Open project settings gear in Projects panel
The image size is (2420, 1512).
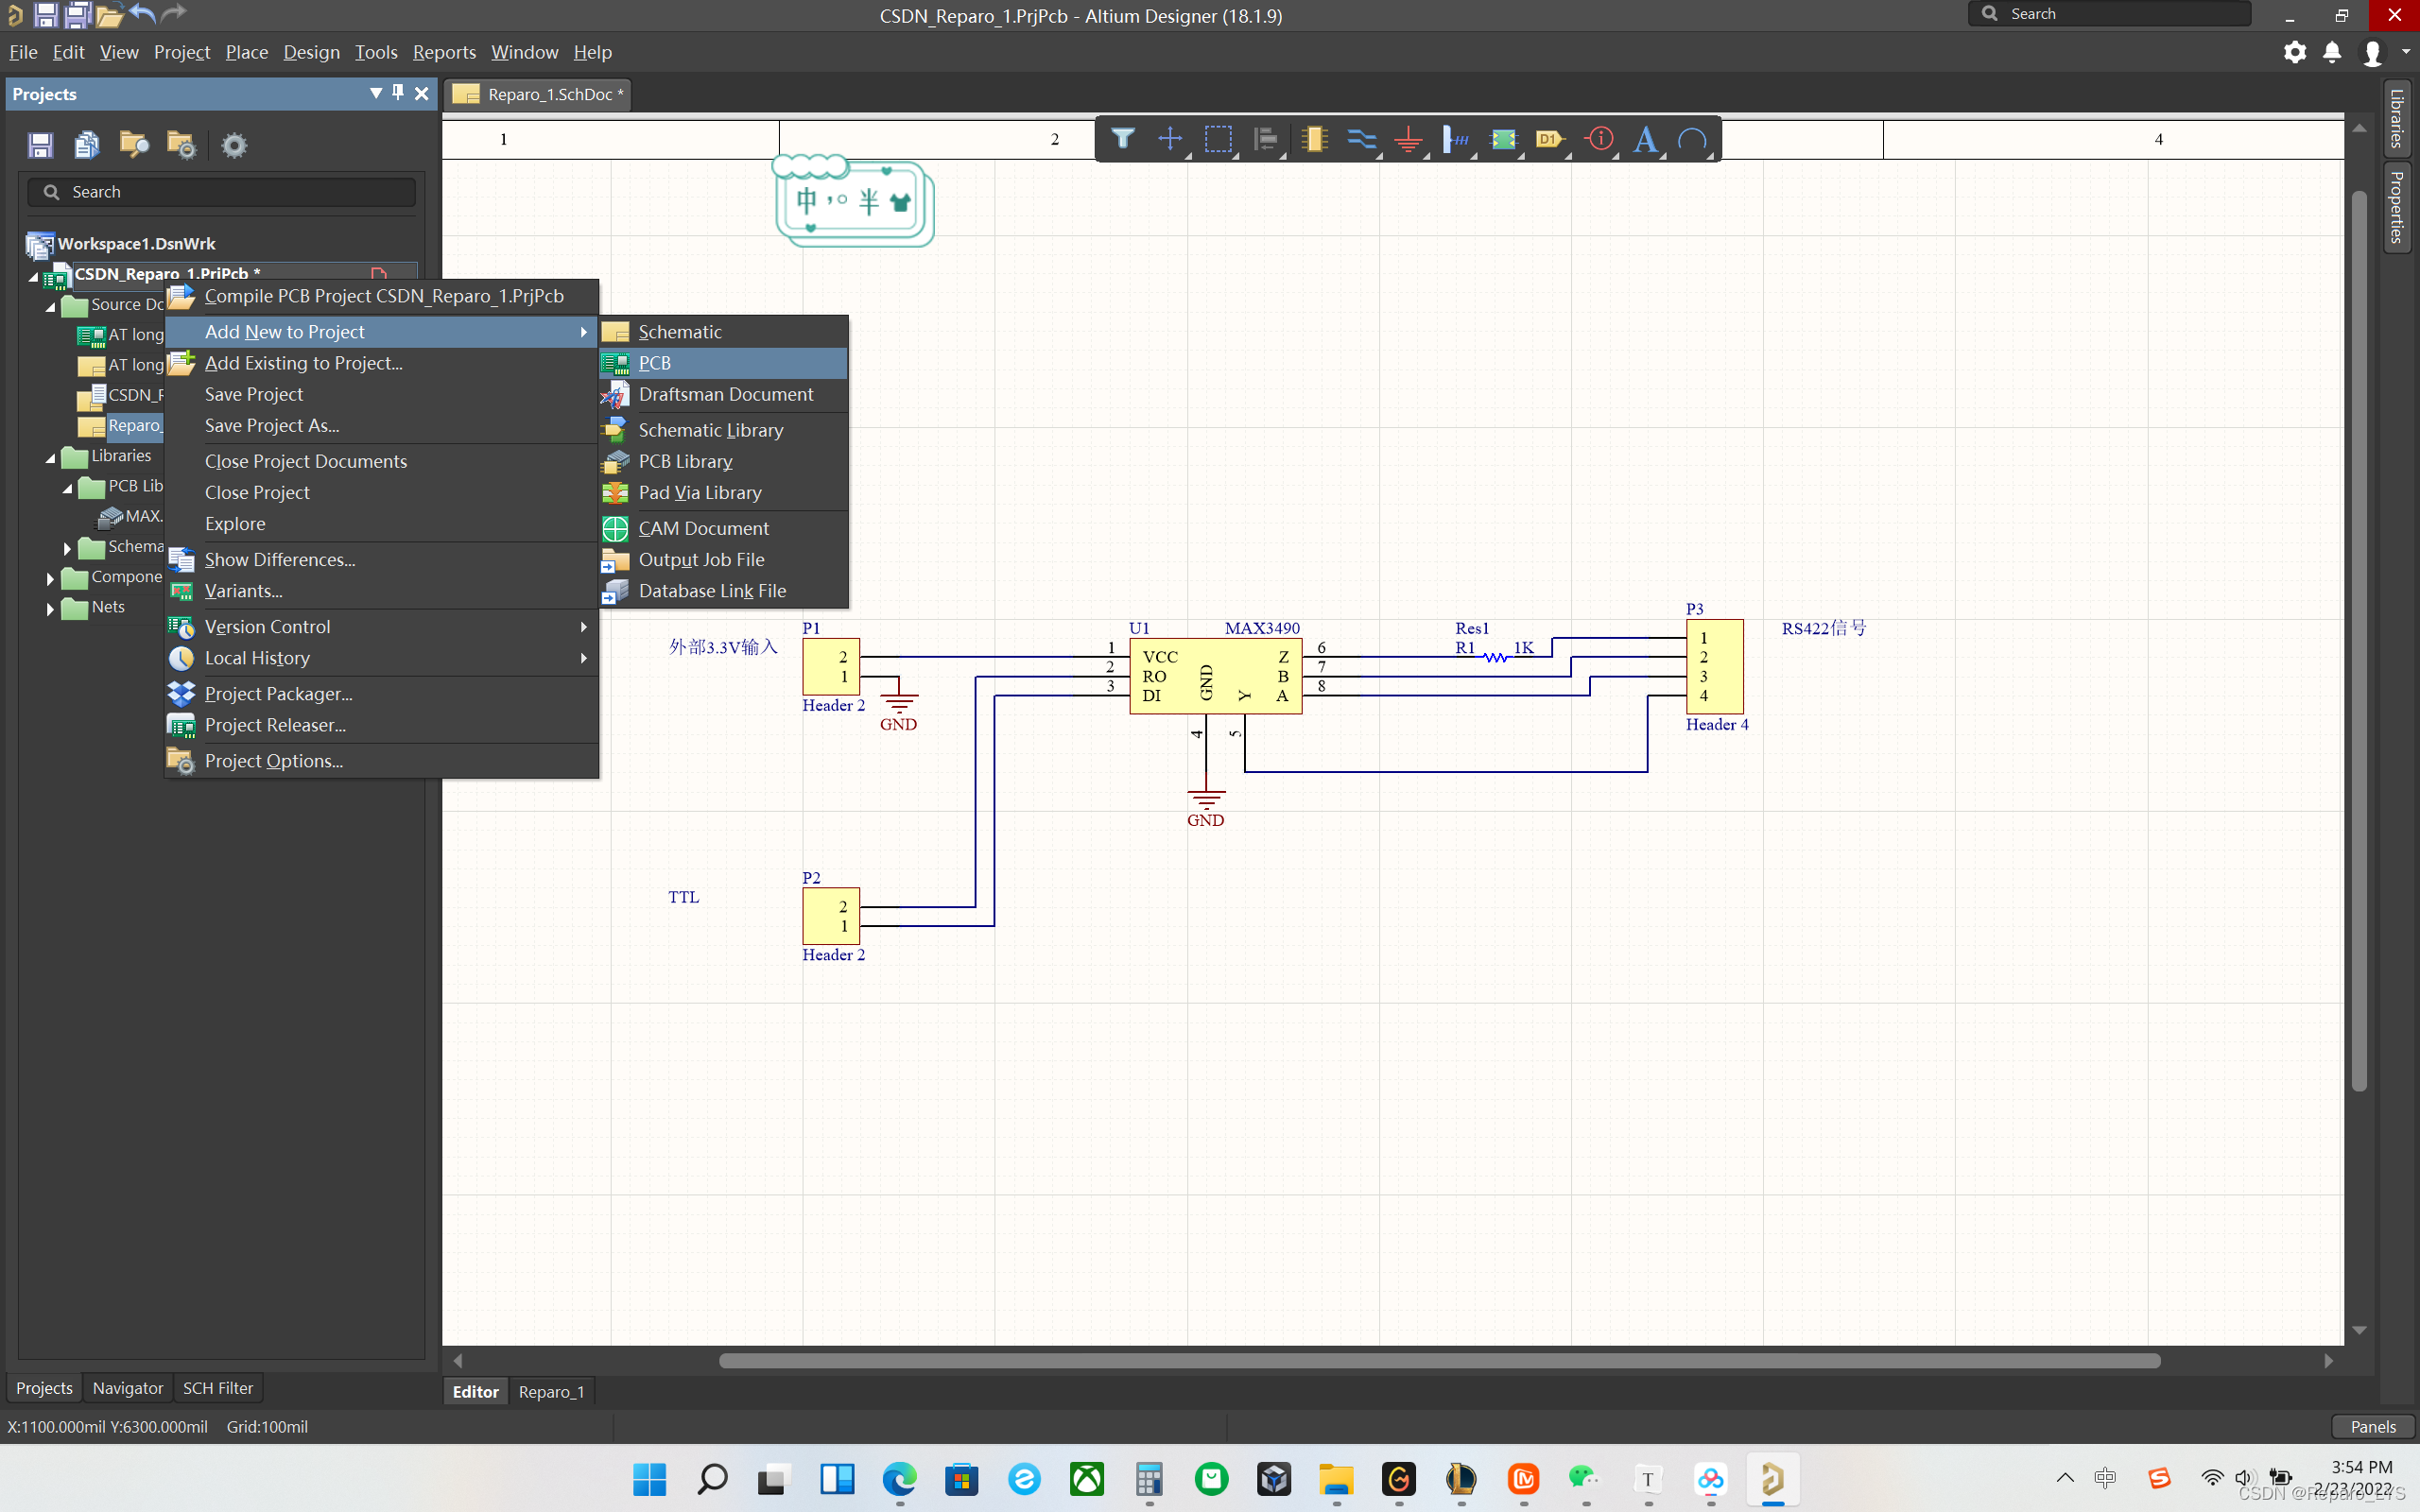234,146
